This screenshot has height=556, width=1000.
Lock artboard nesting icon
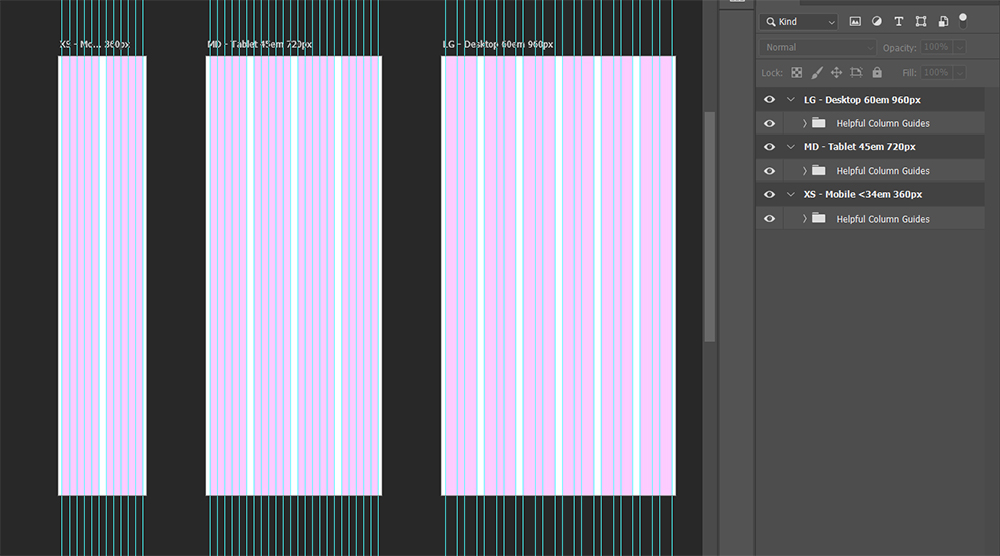[857, 73]
